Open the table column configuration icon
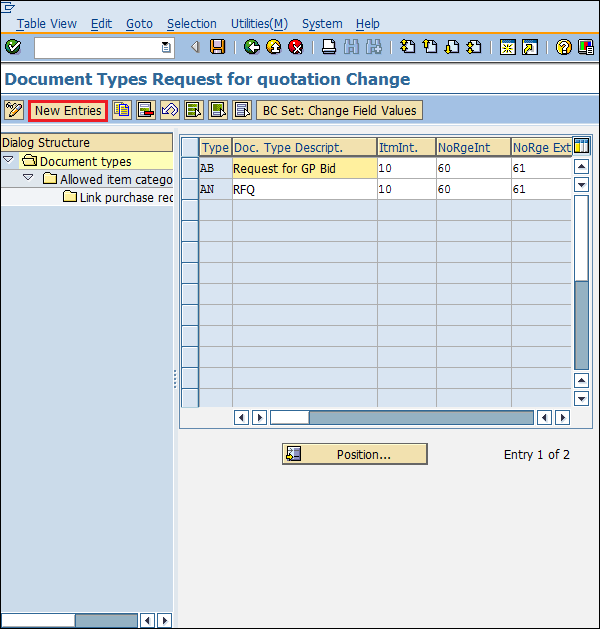Viewport: 600px width, 629px height. pyautogui.click(x=581, y=146)
